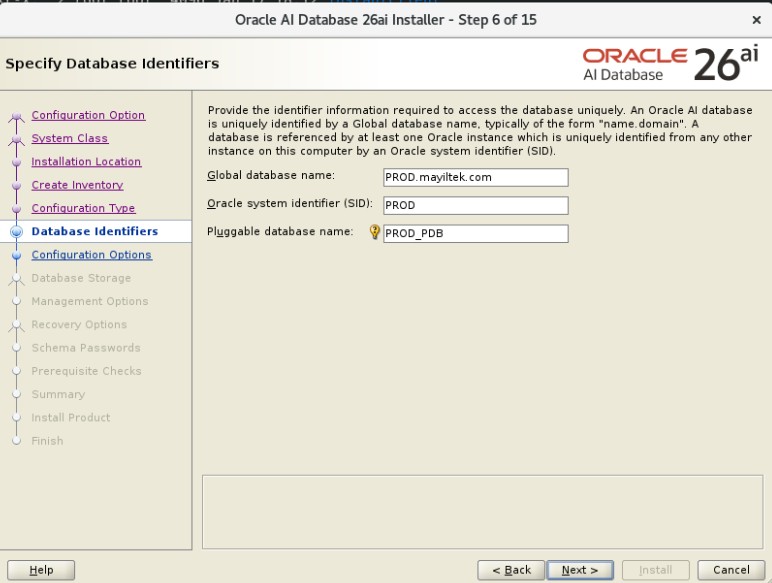Click the Pluggable database name label
The width and height of the screenshot is (772, 583).
(280, 231)
